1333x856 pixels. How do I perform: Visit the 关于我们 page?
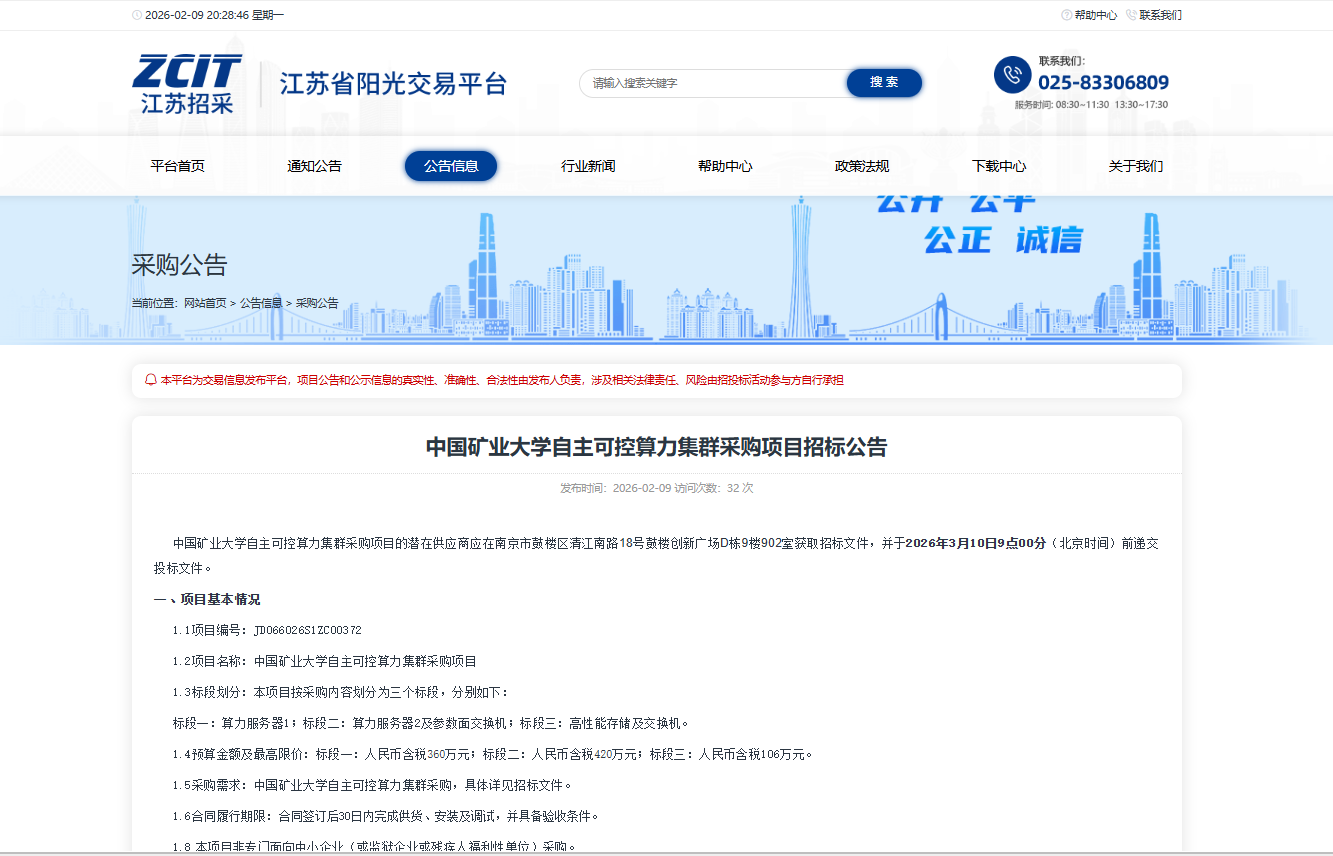(x=1136, y=166)
